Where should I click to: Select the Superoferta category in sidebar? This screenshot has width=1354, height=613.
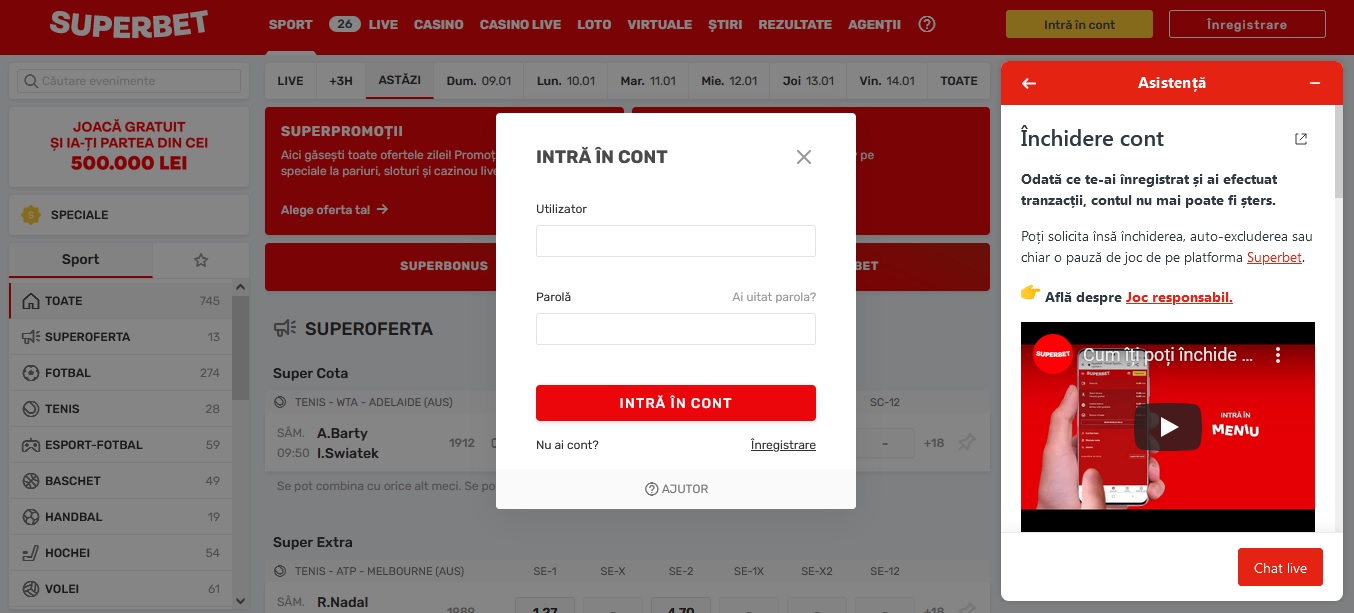coord(120,337)
